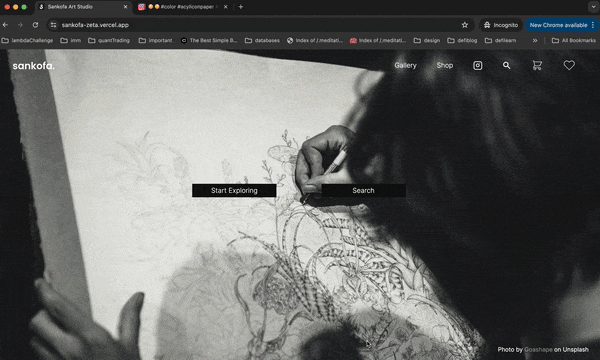This screenshot has height=360, width=600.
Task: Open the Instagram icon in site header
Action: (x=478, y=65)
